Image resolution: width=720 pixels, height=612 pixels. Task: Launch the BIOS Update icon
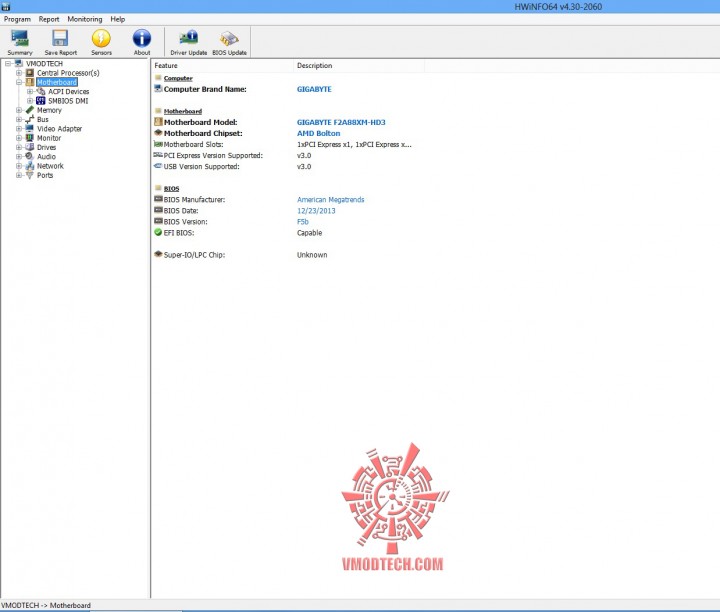coord(229,39)
